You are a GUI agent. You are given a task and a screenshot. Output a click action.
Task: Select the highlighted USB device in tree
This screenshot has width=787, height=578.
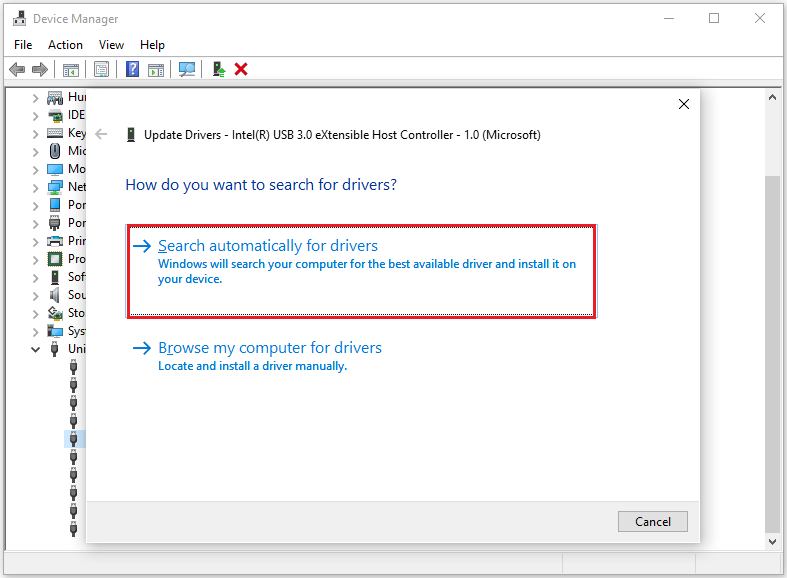pyautogui.click(x=74, y=439)
